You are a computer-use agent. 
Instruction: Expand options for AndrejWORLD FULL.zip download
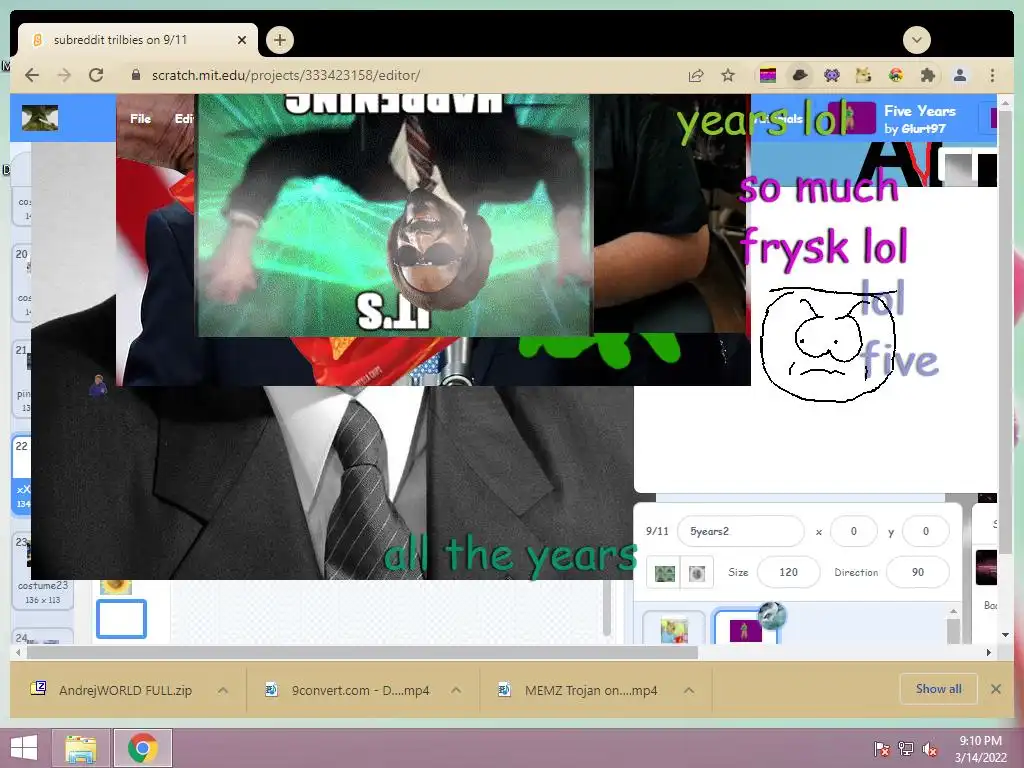coord(223,690)
